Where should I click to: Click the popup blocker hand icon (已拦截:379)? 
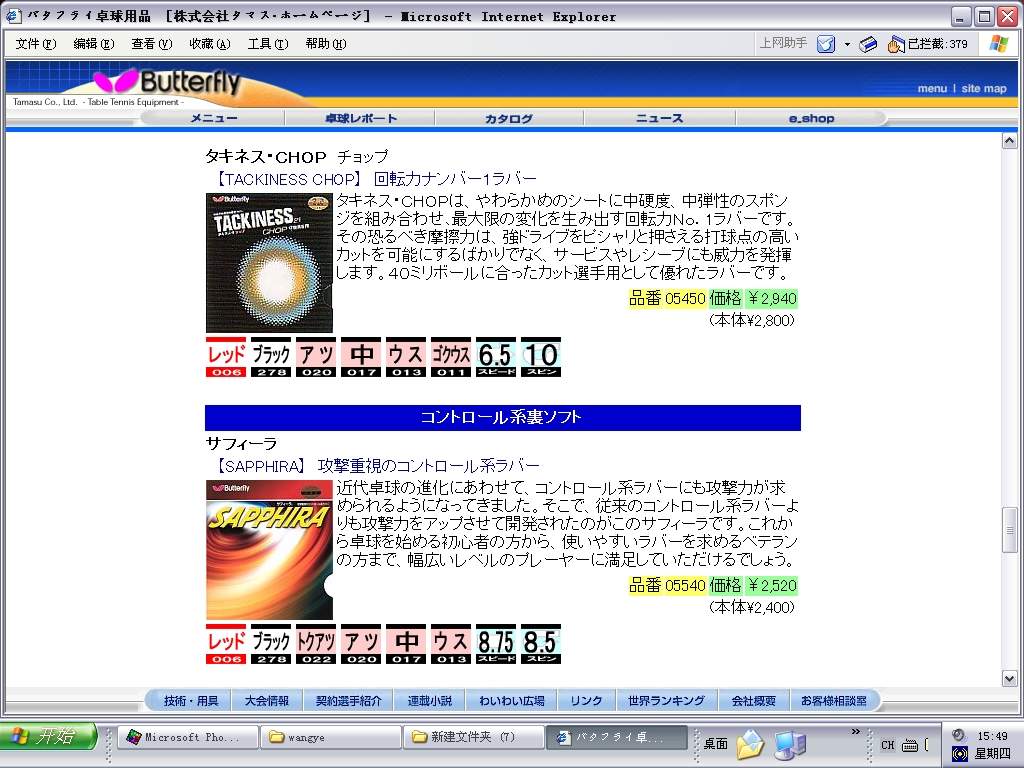895,44
